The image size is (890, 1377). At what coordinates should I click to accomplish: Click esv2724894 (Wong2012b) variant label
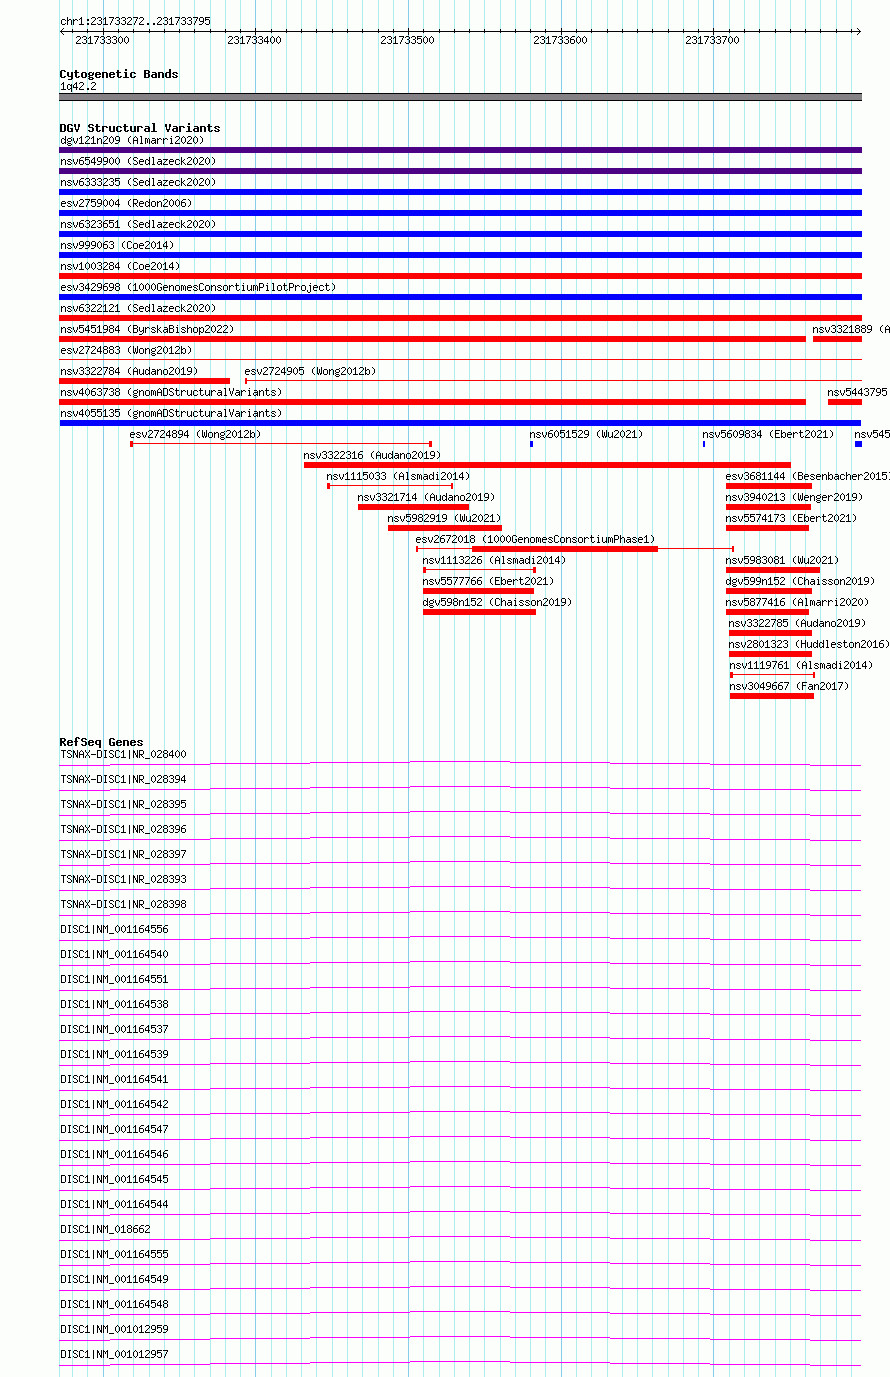click(195, 434)
